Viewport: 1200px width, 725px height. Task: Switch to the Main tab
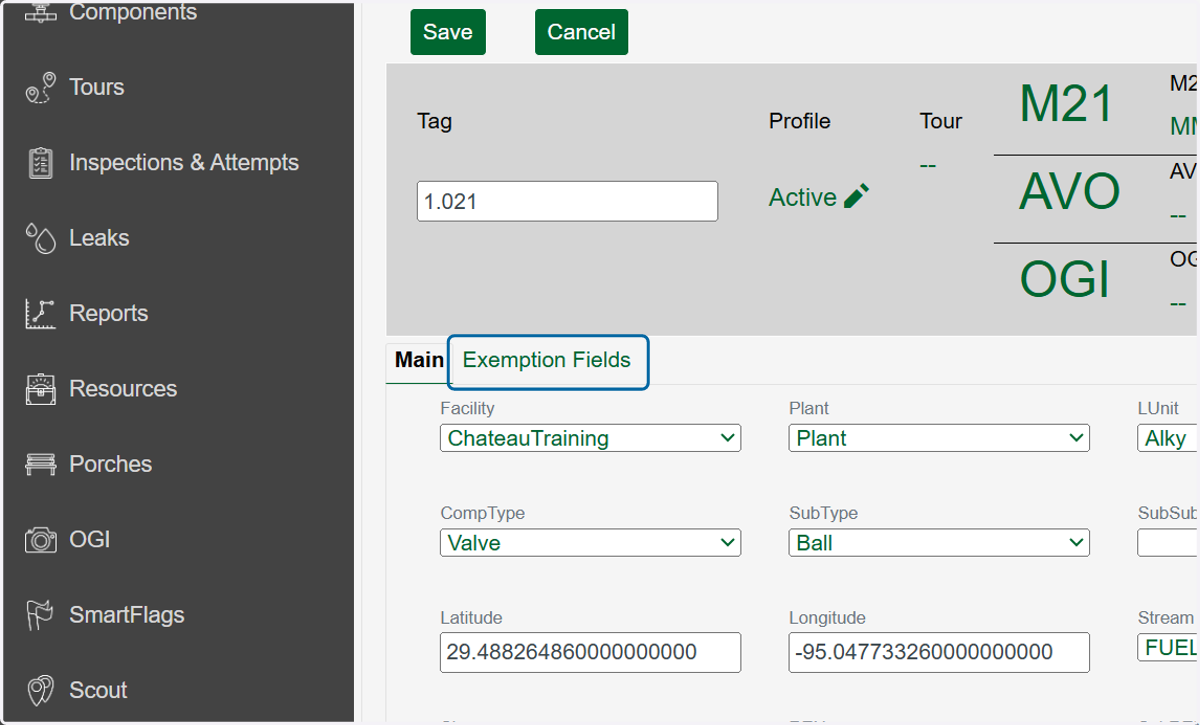(x=418, y=360)
